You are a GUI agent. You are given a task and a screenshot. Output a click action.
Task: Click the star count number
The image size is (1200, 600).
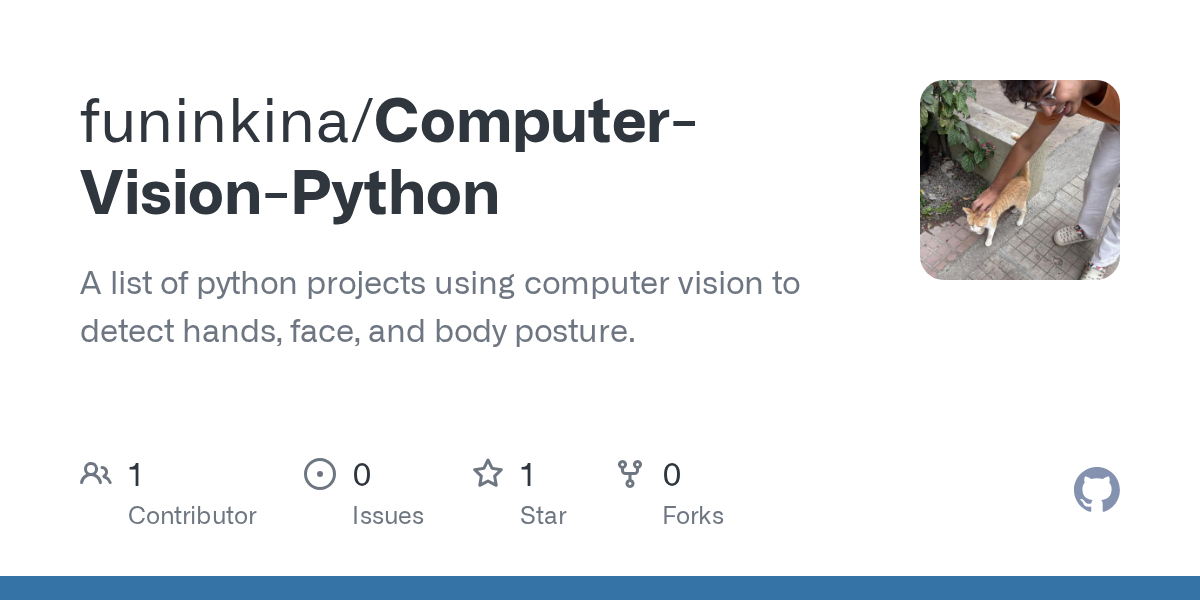point(527,475)
